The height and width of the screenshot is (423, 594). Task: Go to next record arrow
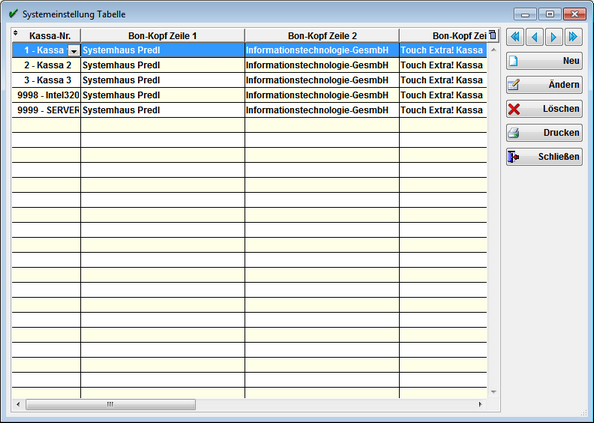coord(554,37)
